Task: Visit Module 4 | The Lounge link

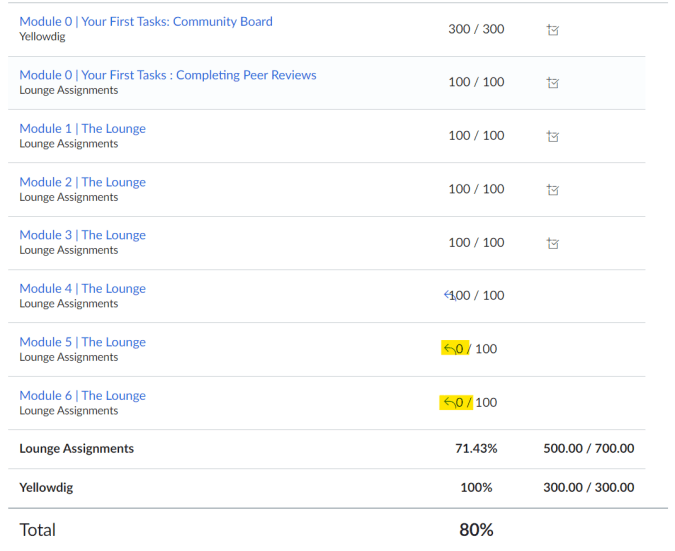Action: click(x=82, y=288)
